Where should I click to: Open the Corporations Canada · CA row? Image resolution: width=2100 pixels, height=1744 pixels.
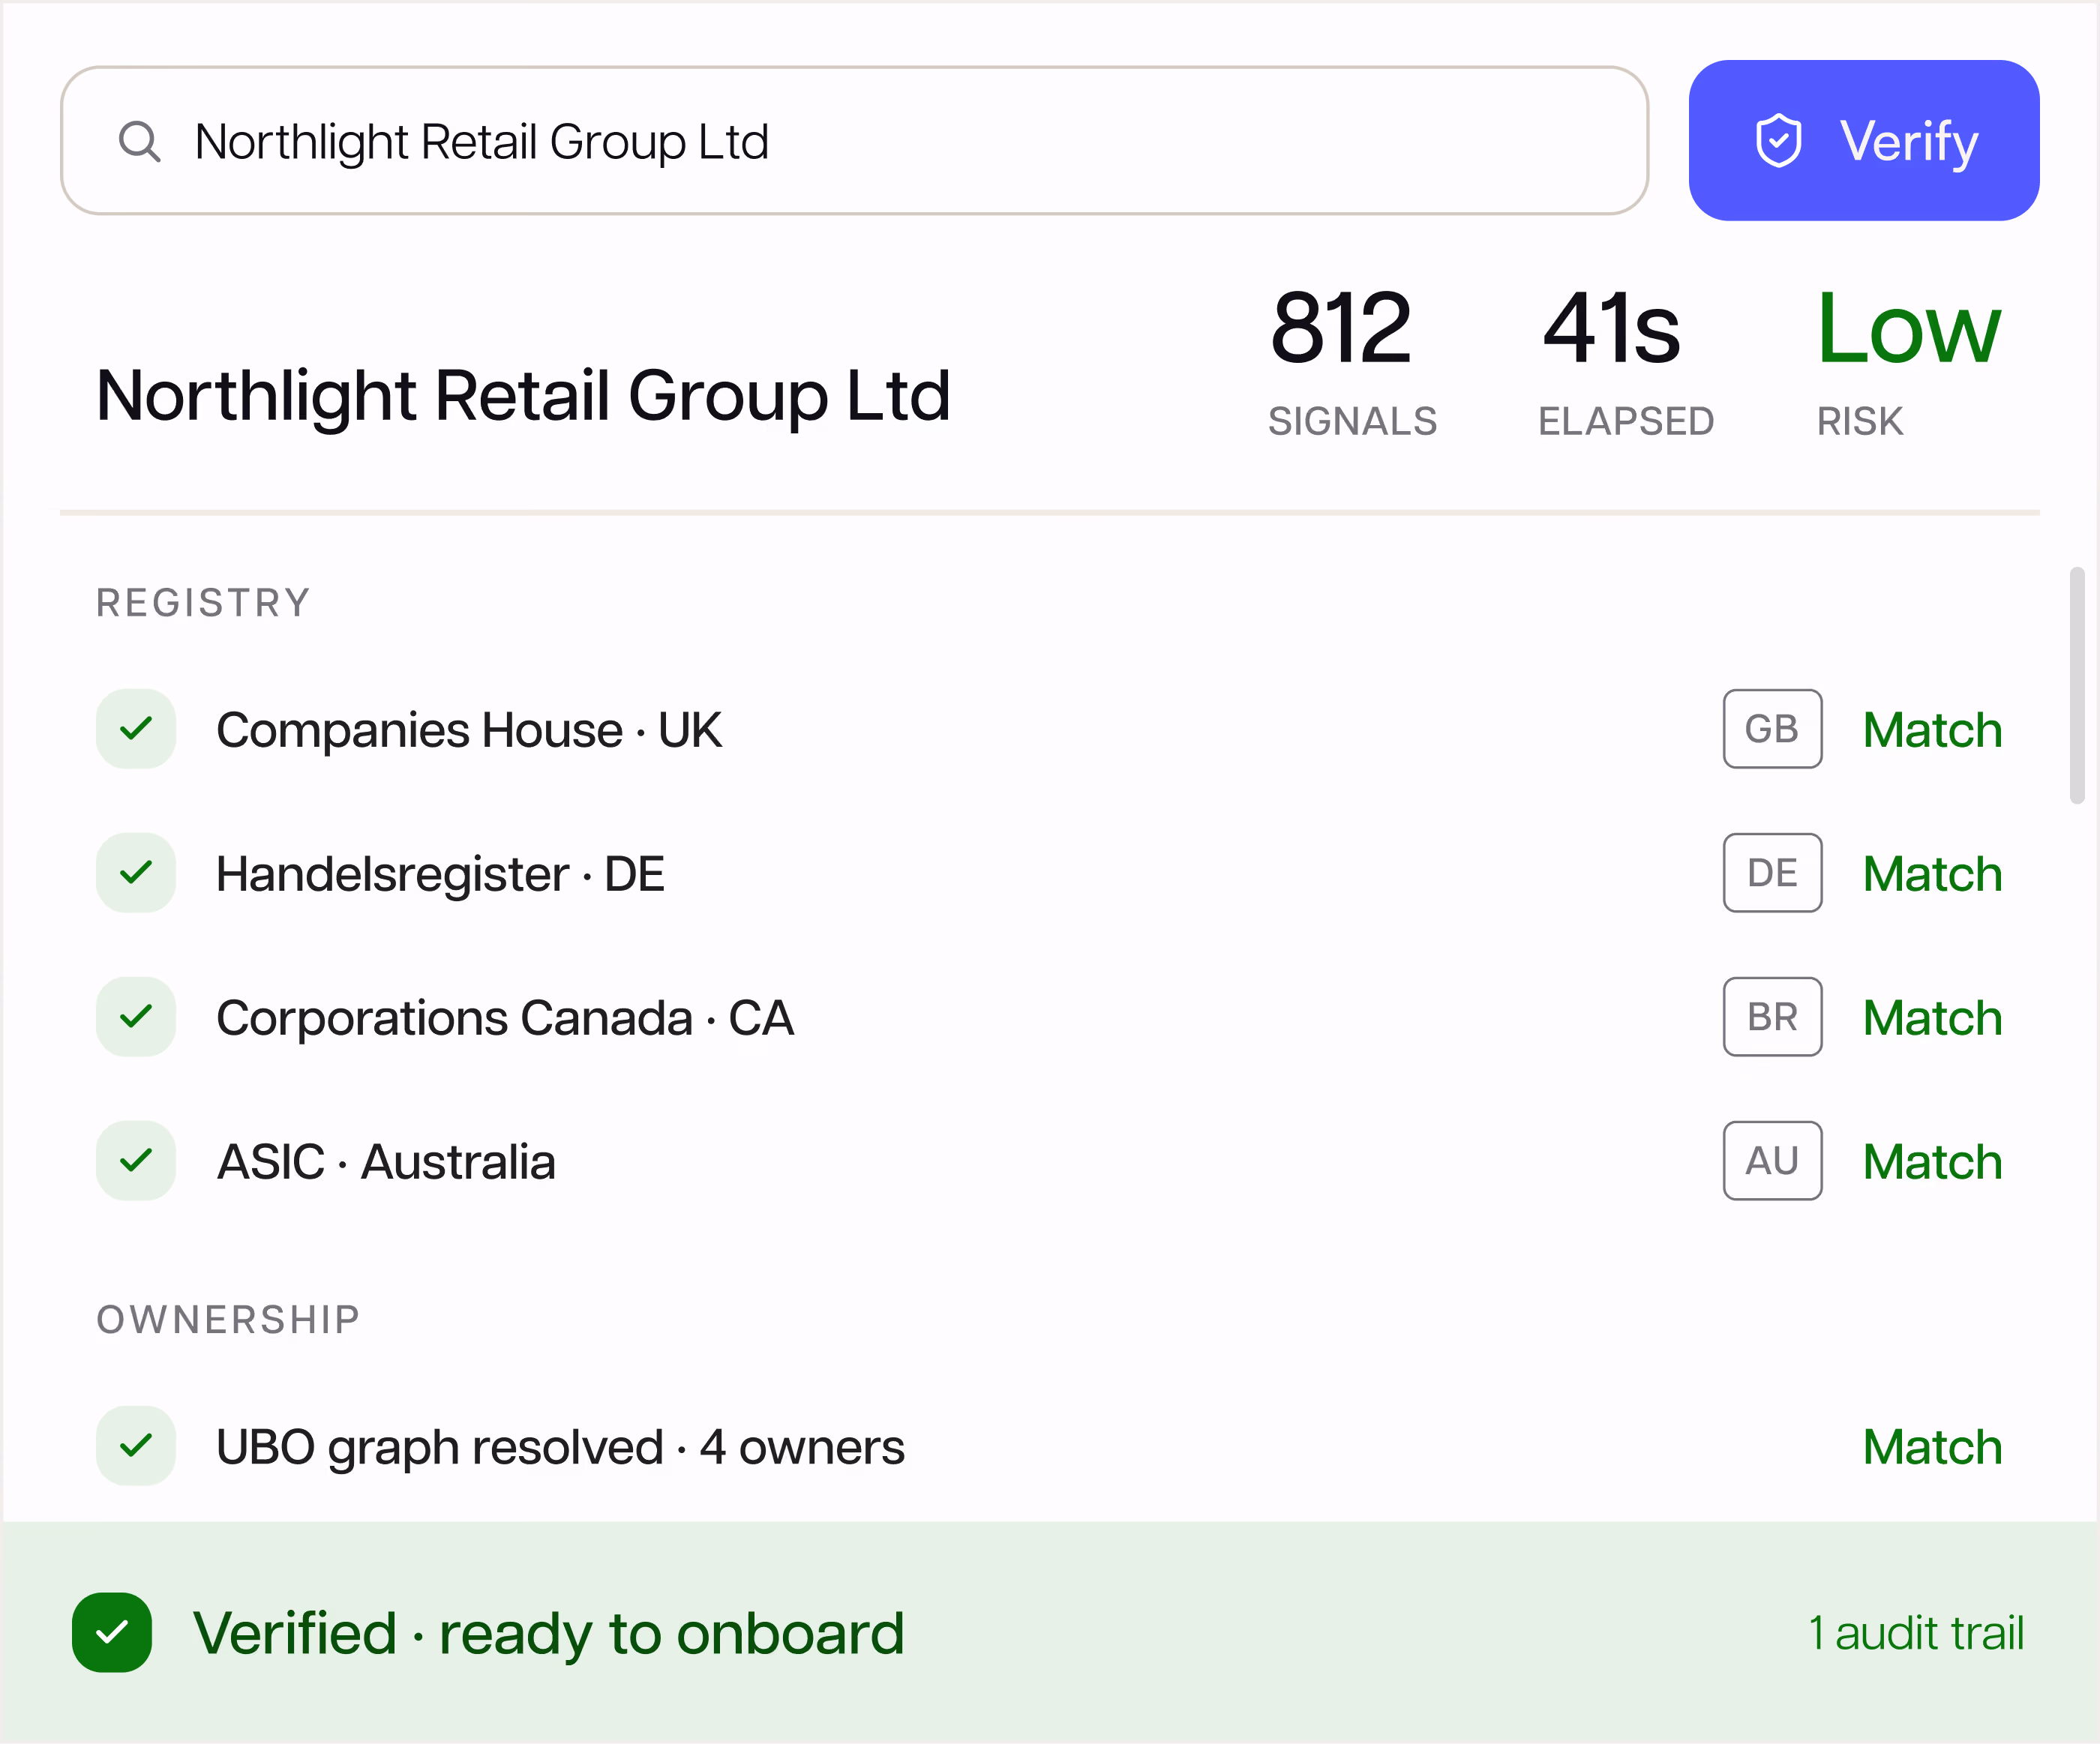click(x=1049, y=1017)
